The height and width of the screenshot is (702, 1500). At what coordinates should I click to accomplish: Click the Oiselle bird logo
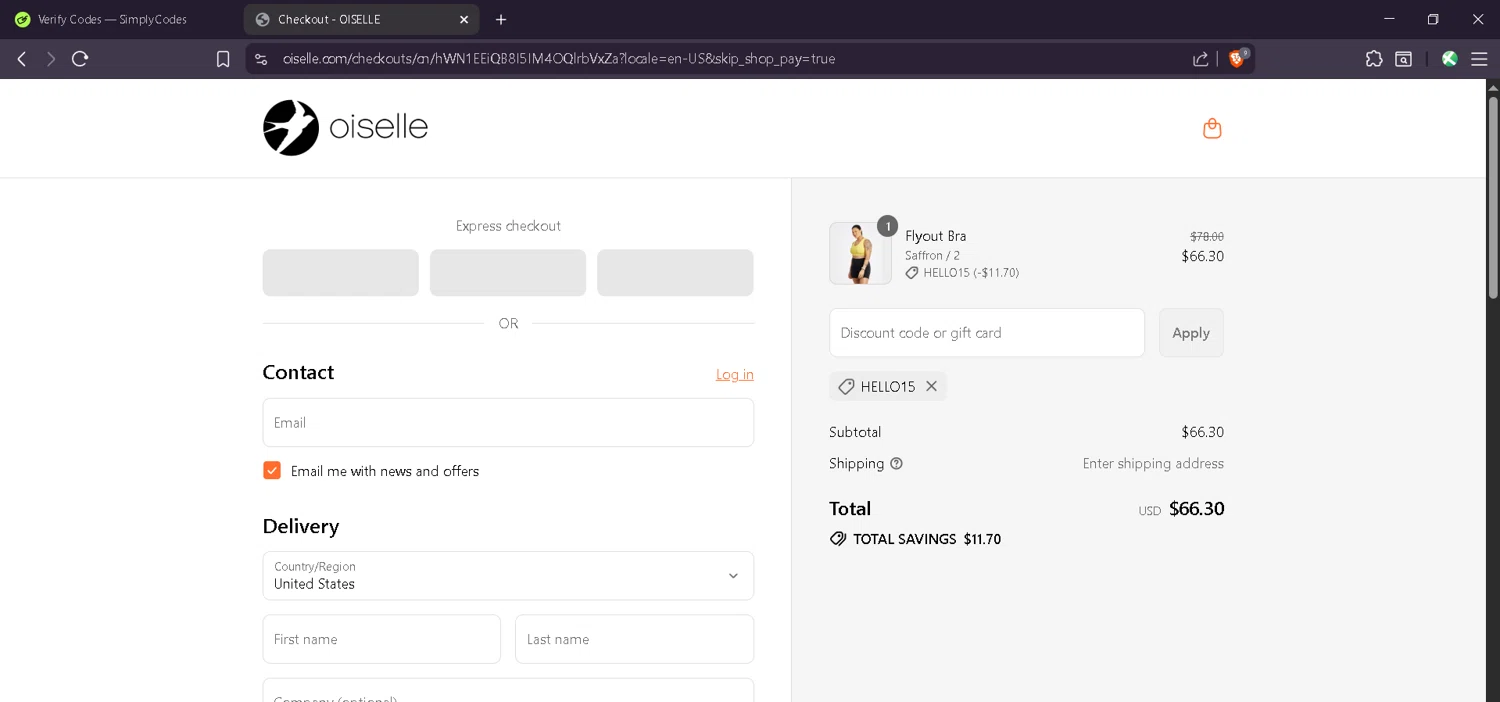point(291,128)
